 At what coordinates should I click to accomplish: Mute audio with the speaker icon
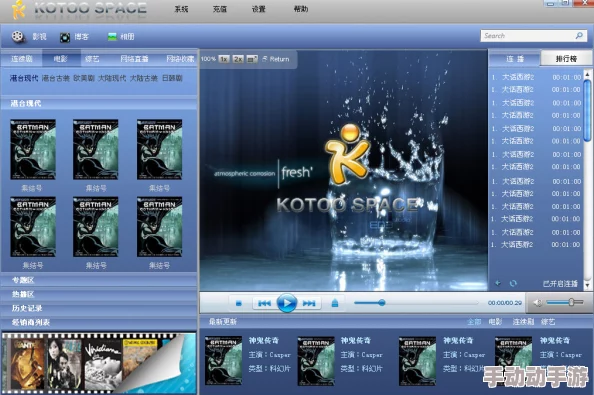tap(538, 303)
